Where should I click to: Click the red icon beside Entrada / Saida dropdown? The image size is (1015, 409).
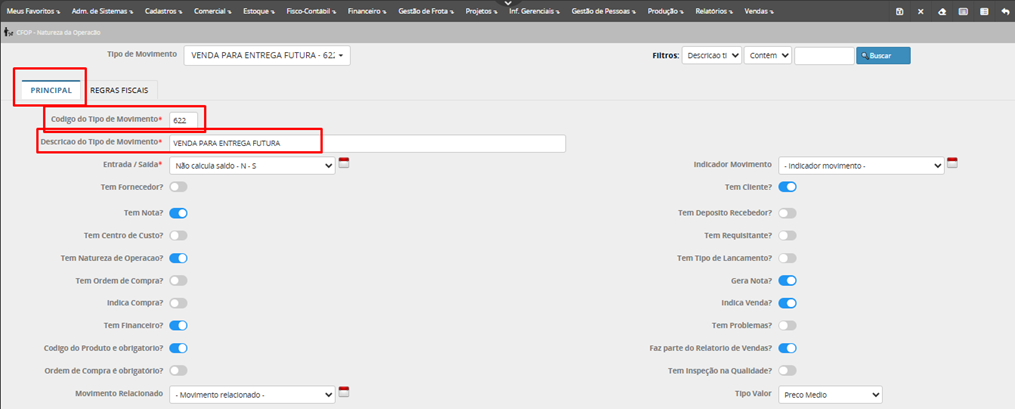[x=344, y=163]
